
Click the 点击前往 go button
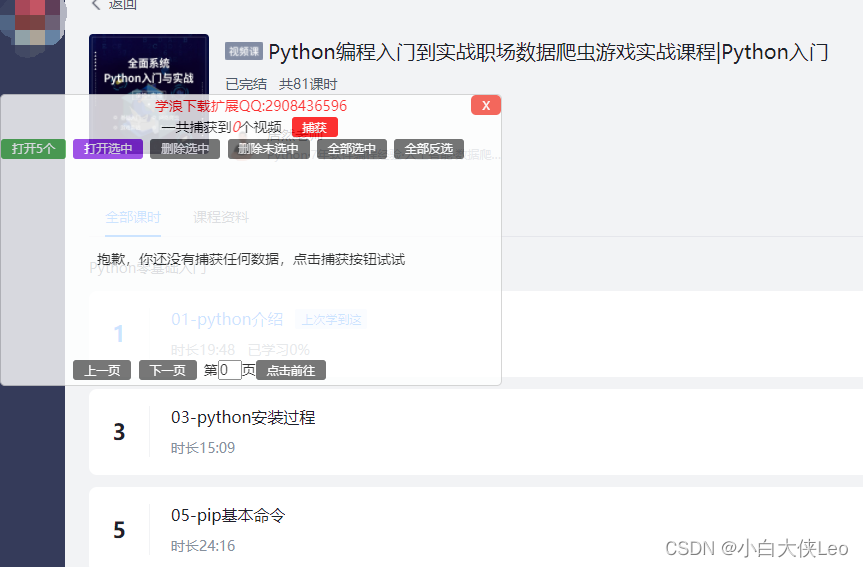[x=291, y=370]
